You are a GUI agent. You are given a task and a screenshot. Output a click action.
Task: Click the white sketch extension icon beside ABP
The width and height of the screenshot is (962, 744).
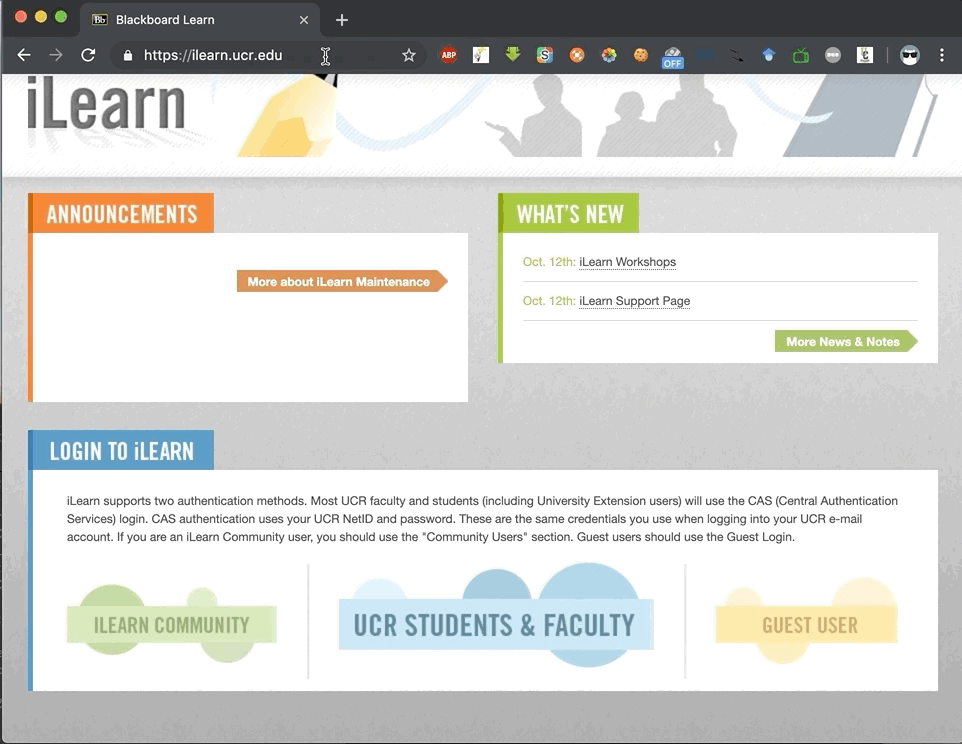coord(480,55)
